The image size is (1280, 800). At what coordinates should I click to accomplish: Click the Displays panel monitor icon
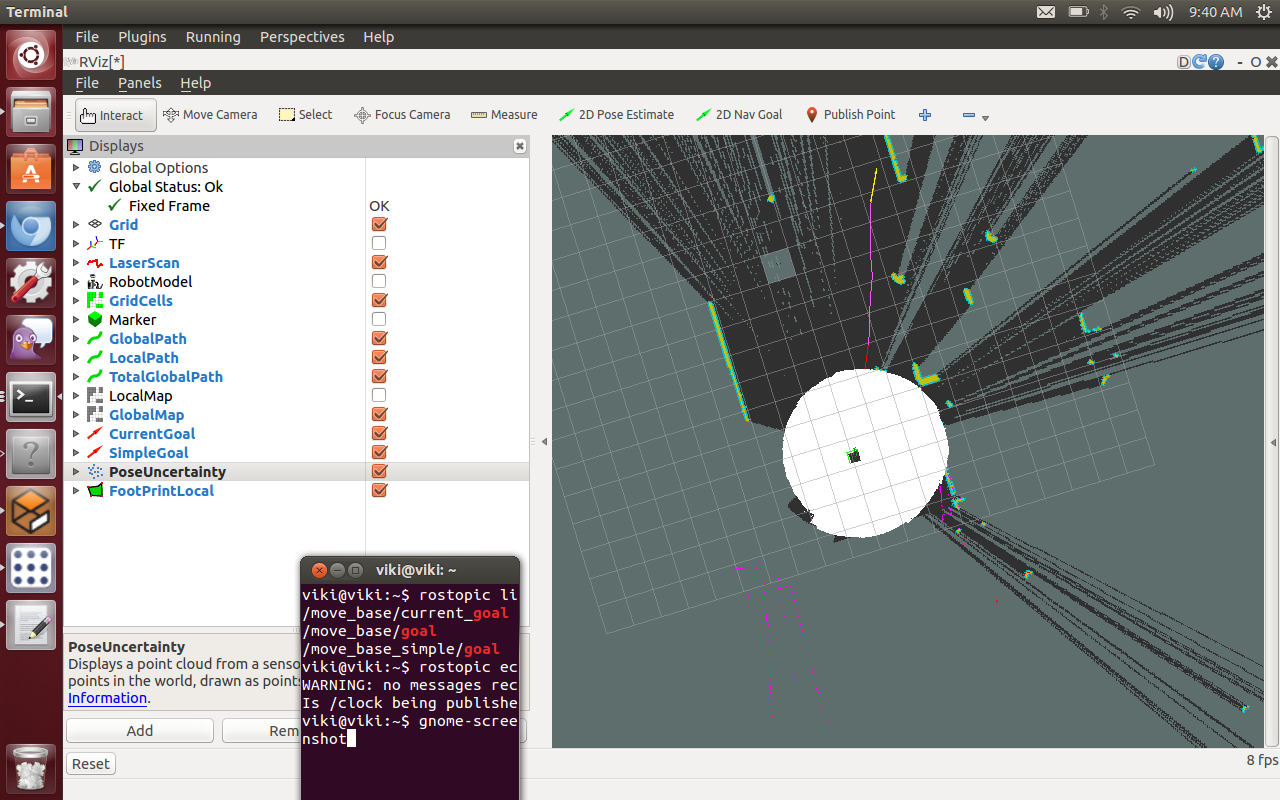pos(75,146)
